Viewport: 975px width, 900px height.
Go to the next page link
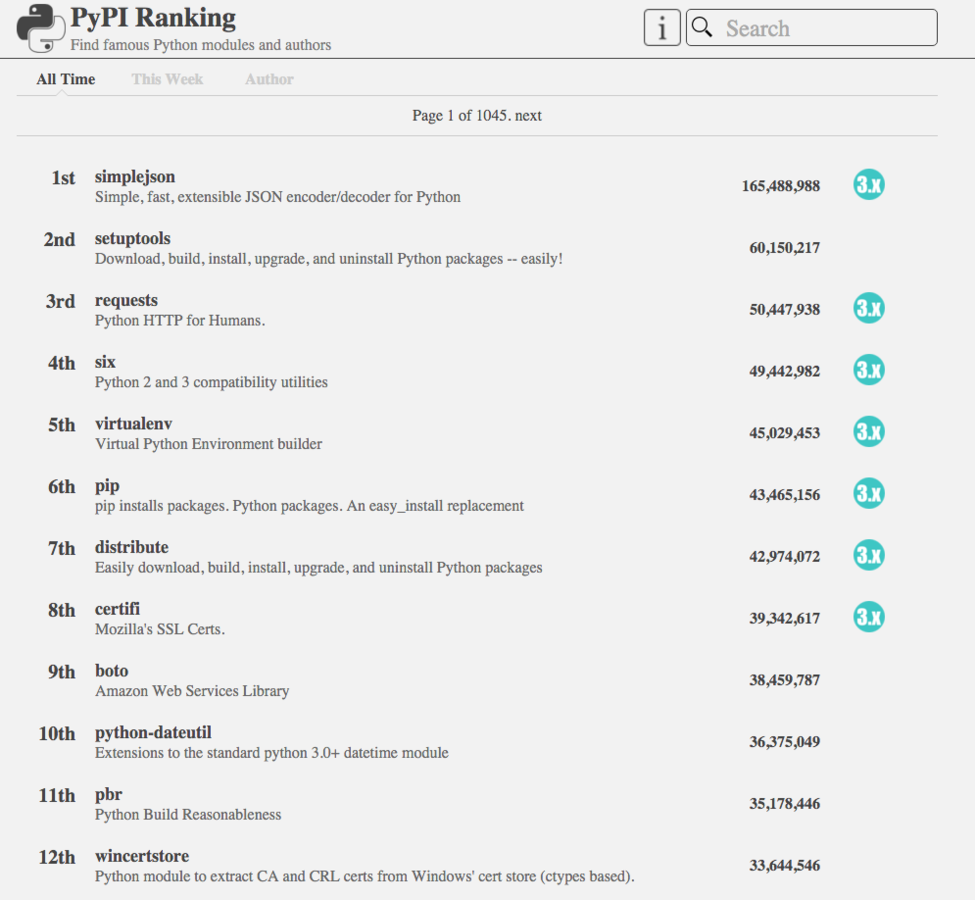(x=528, y=116)
